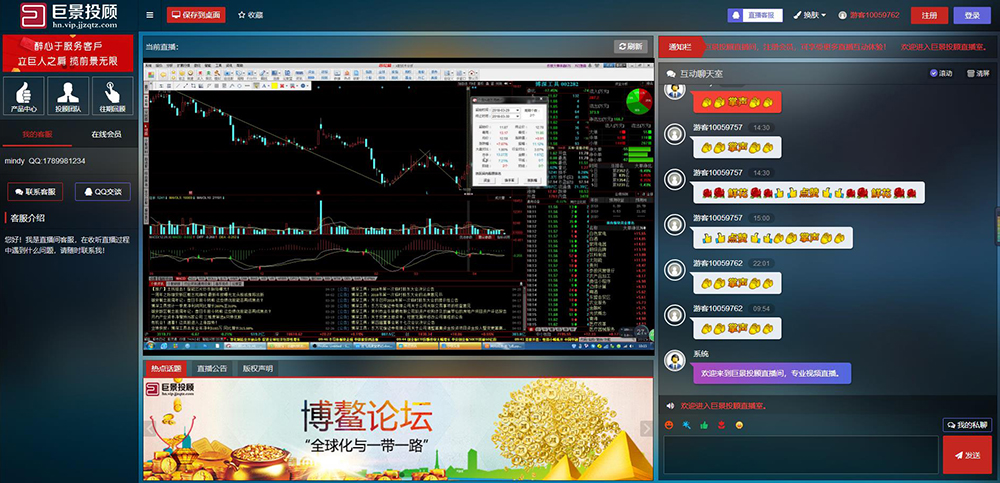Click the system welcome message bubble
The width and height of the screenshot is (1000, 483).
772,373
